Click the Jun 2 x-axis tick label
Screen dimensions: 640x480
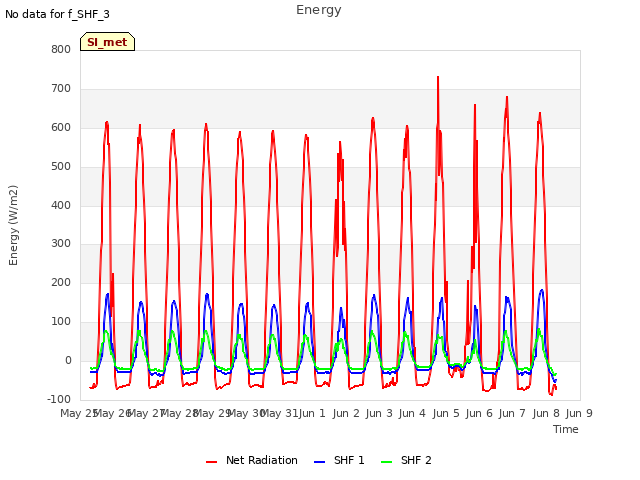click(346, 413)
